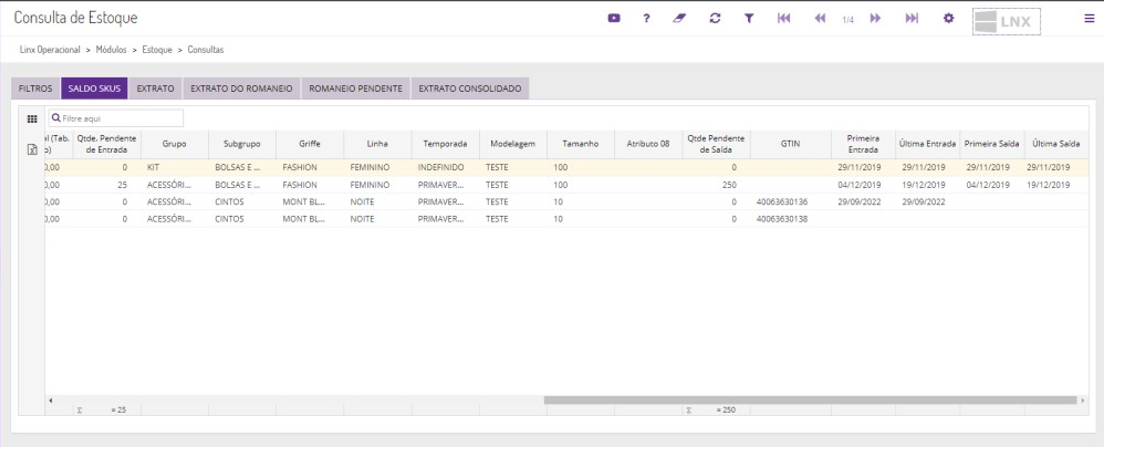Open the column chooser grid icon

[x=31, y=118]
